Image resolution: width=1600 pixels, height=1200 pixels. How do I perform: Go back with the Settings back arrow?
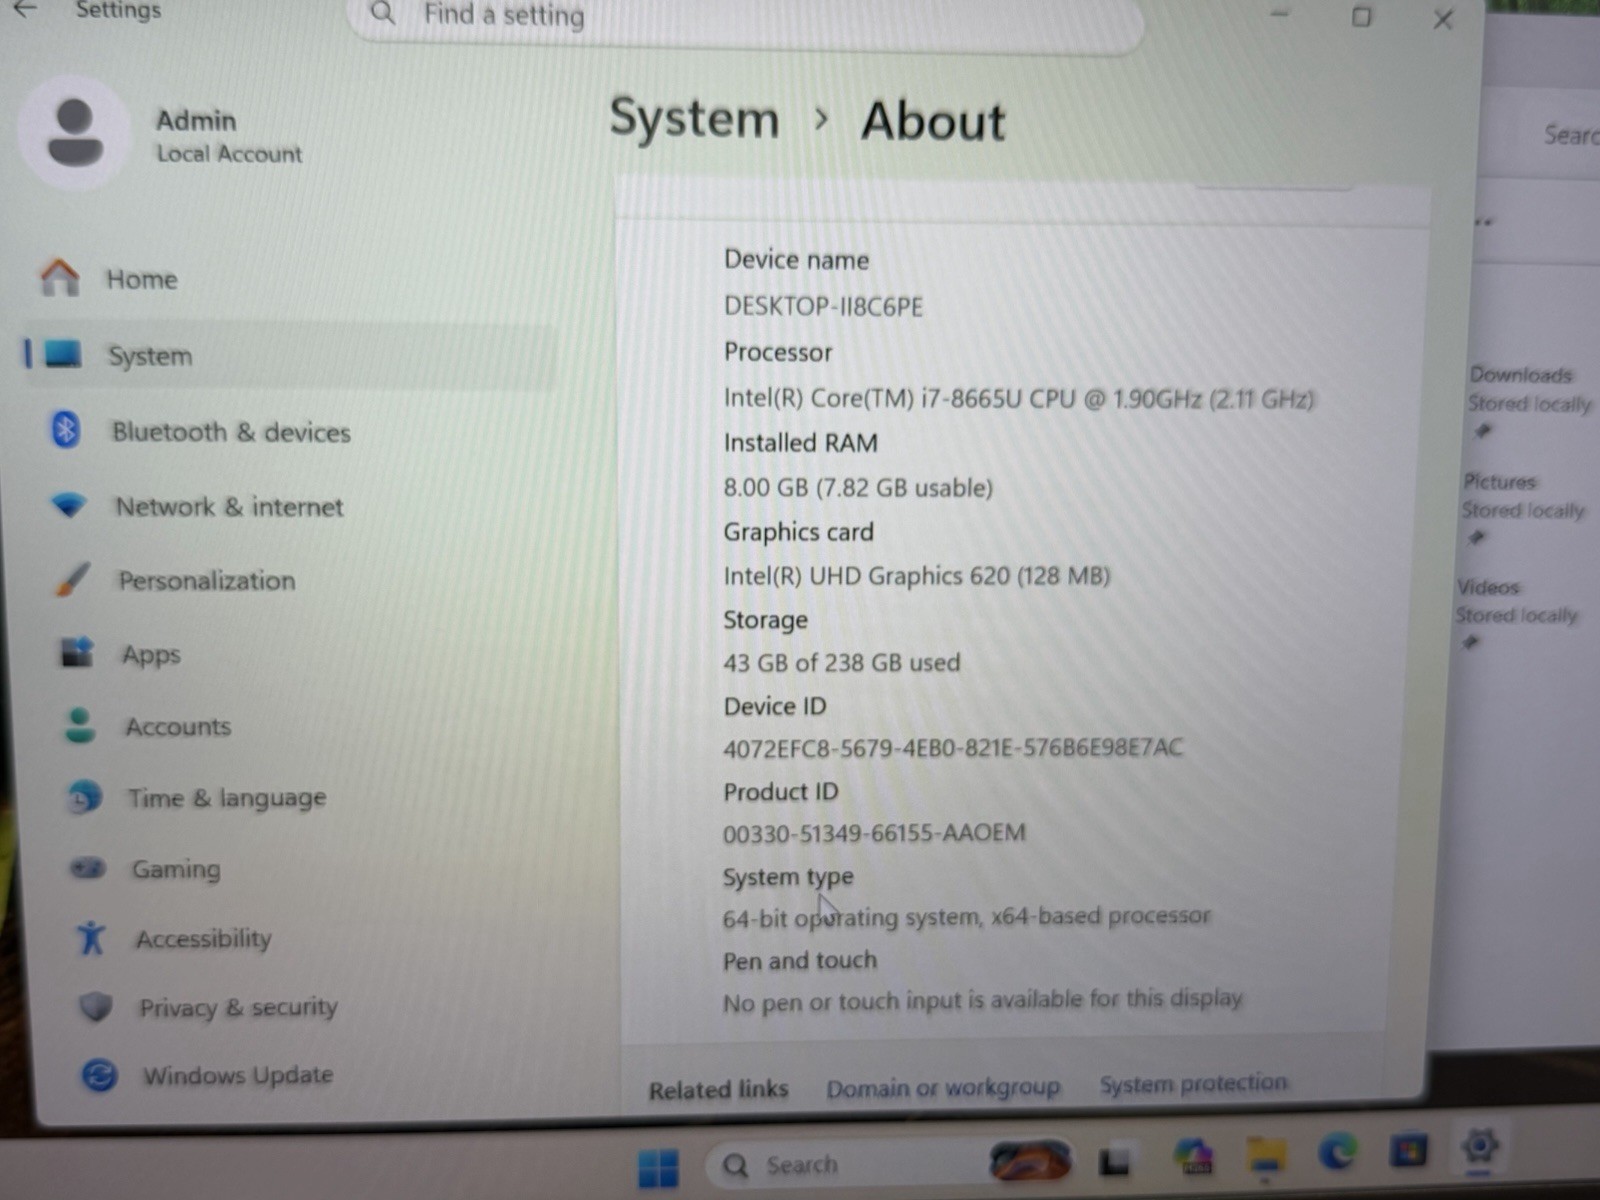tap(25, 10)
